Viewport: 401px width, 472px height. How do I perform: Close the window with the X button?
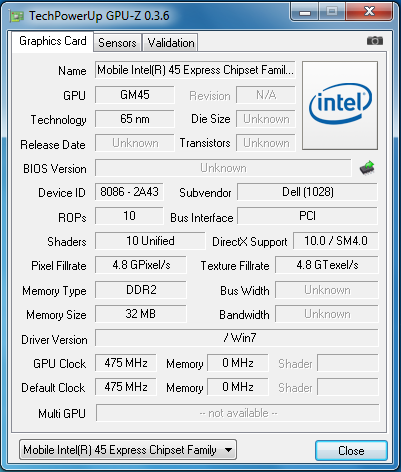pos(369,12)
